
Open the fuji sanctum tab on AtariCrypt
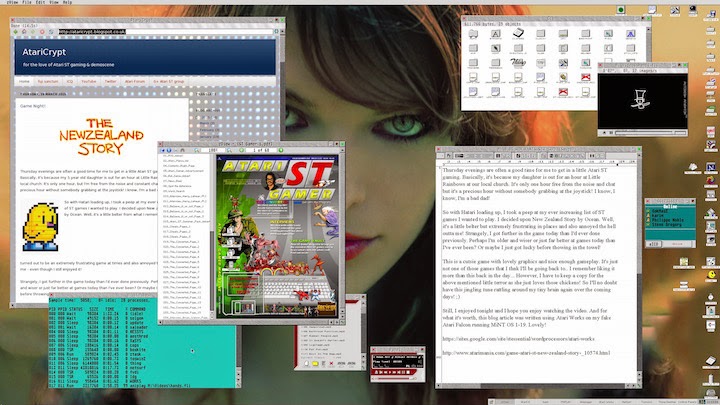pos(48,81)
